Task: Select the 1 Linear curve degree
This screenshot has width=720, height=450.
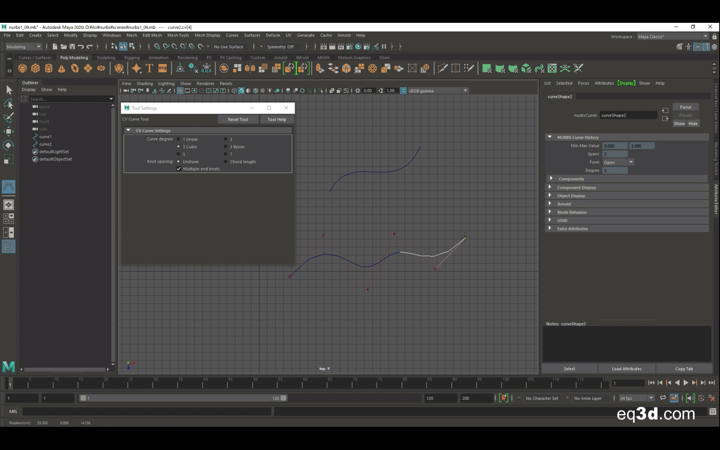Action: click(x=179, y=140)
